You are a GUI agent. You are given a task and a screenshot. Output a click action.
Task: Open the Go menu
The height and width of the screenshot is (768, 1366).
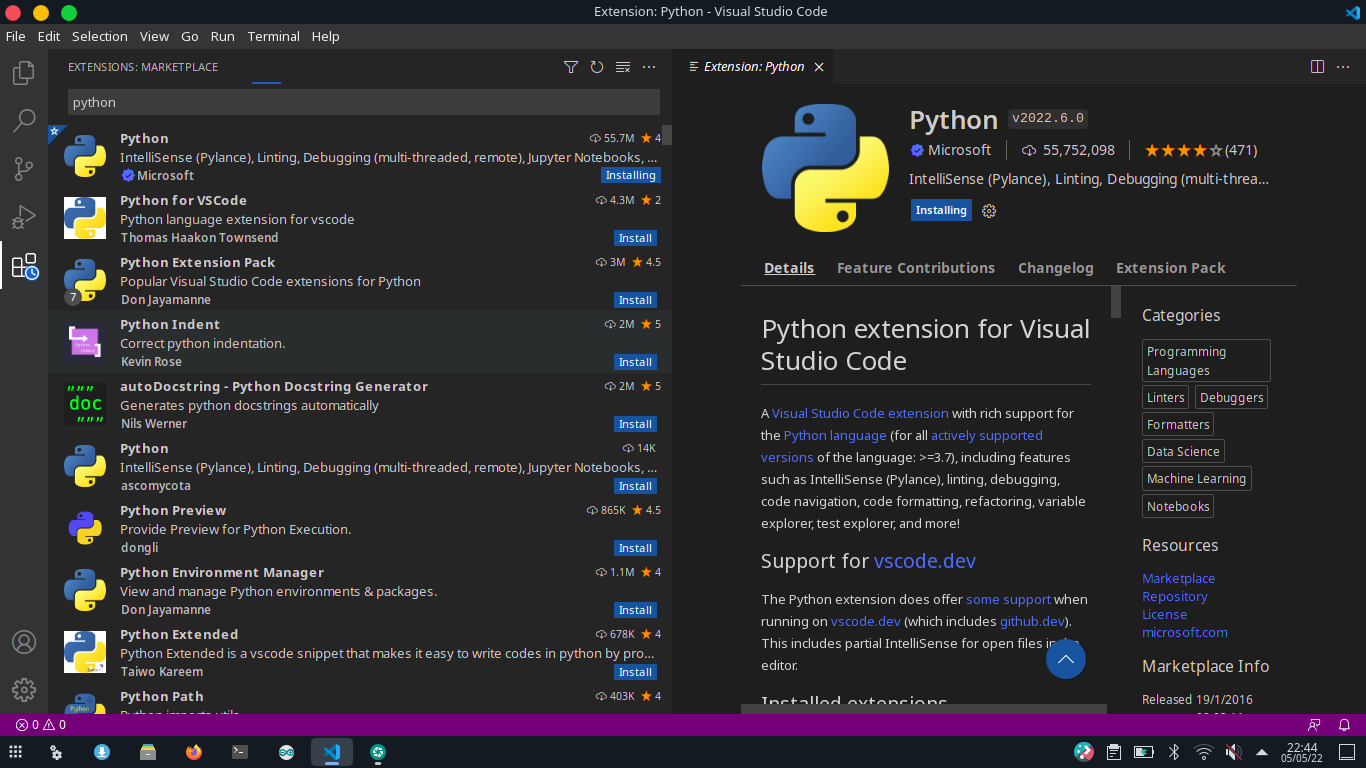click(x=190, y=36)
